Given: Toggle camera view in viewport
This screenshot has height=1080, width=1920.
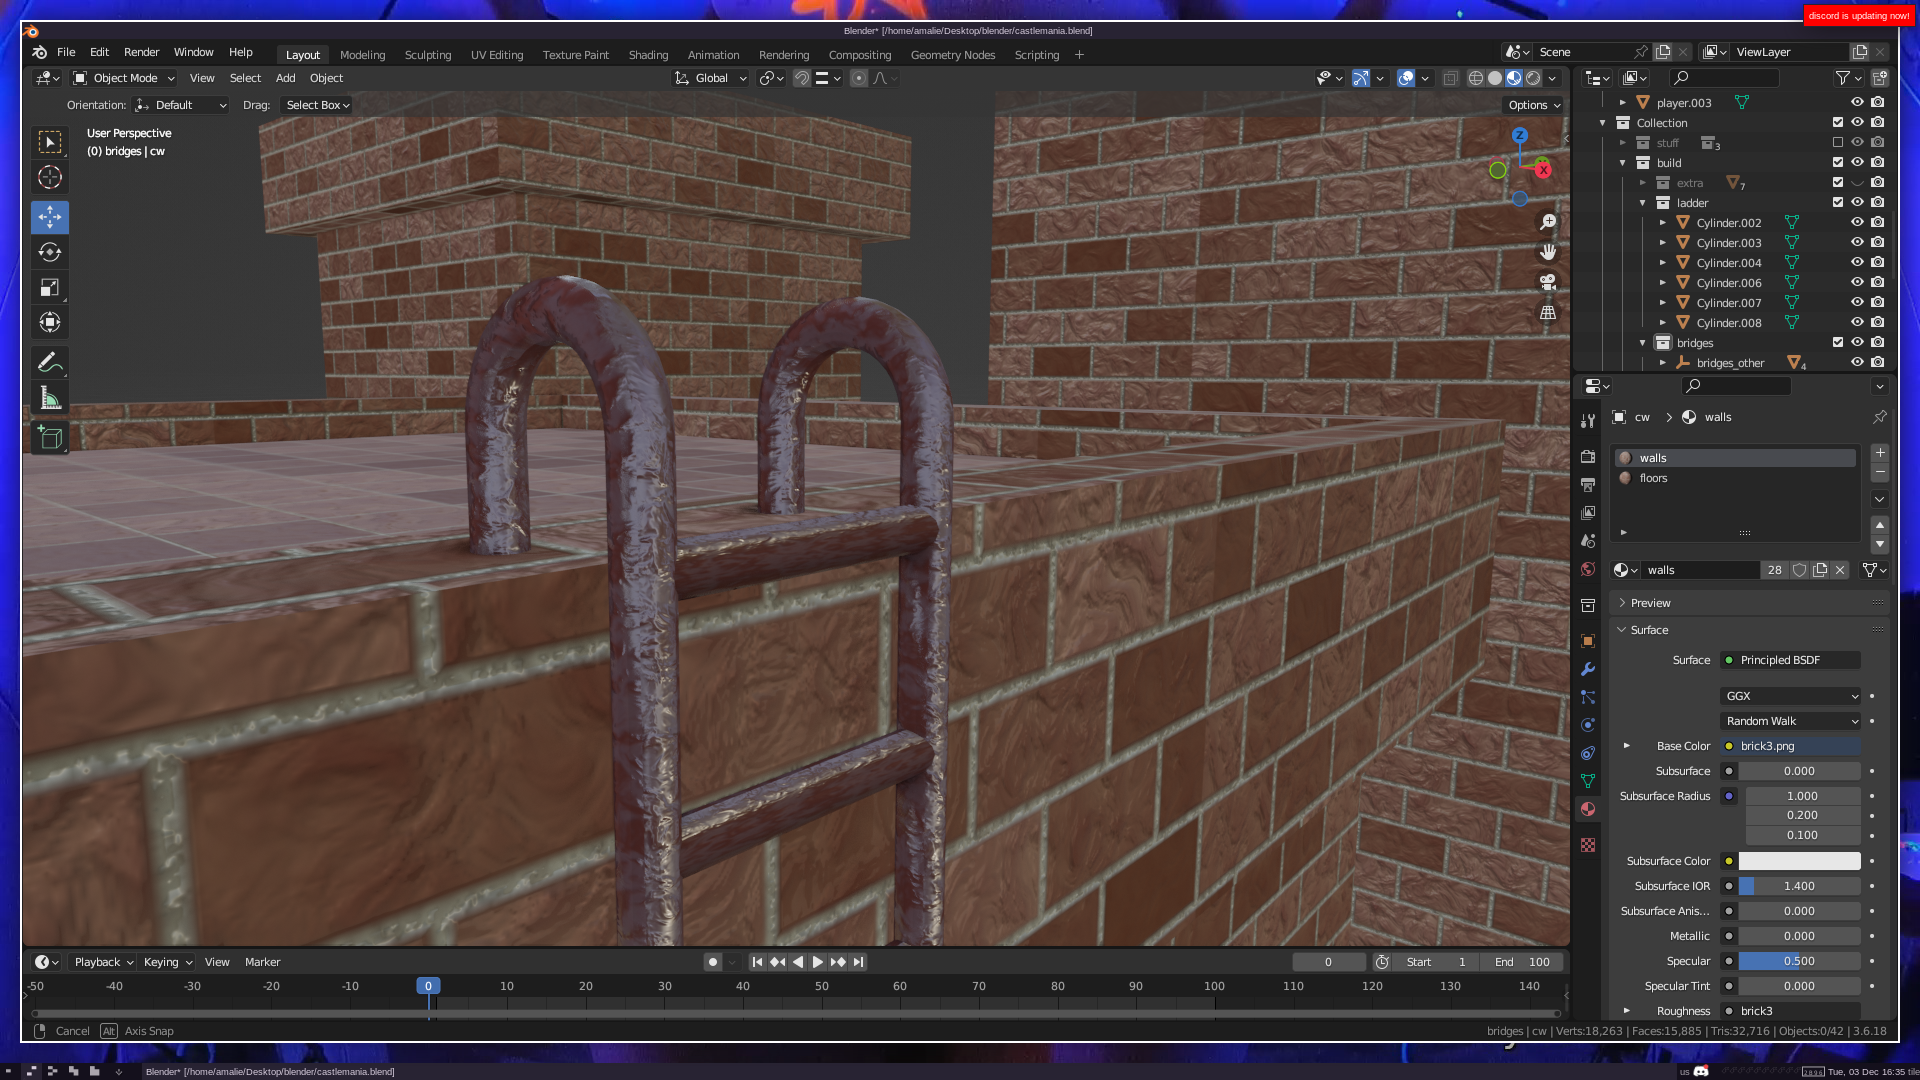Looking at the screenshot, I should 1548,283.
